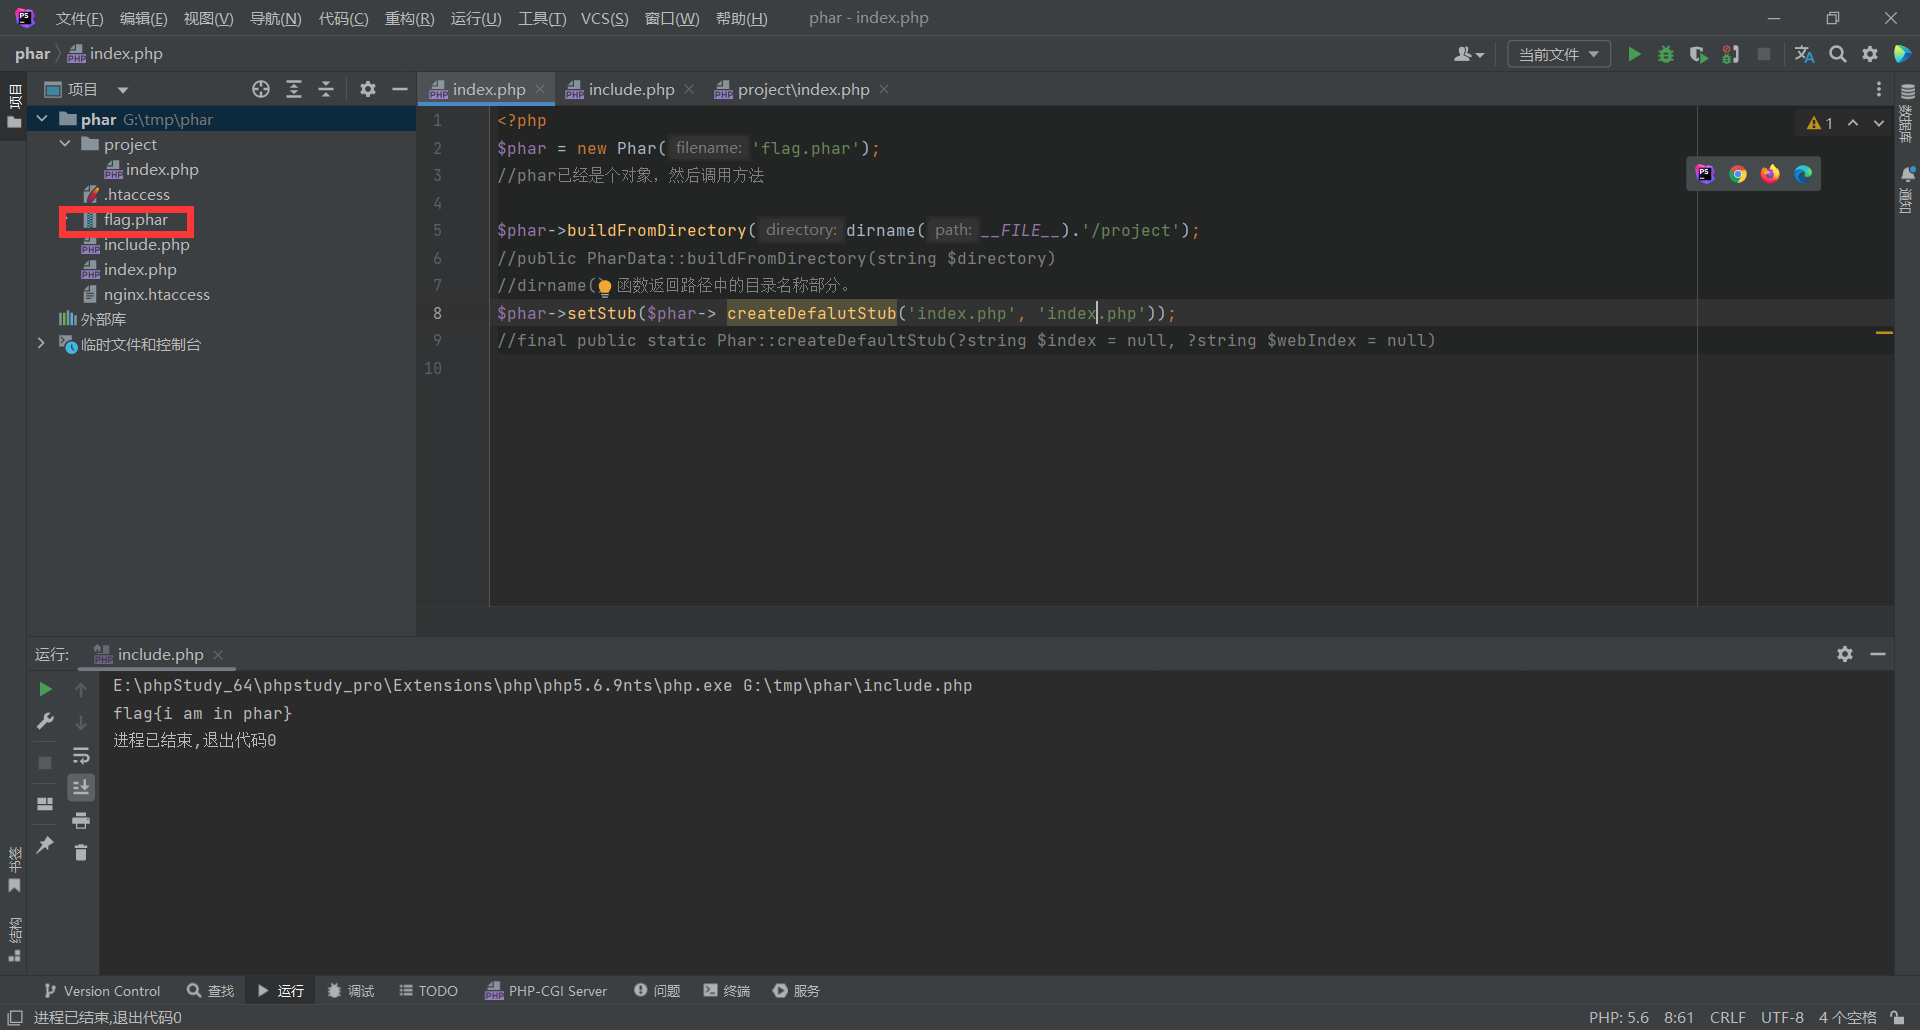
Task: Open run panel settings gear
Action: tap(1845, 654)
